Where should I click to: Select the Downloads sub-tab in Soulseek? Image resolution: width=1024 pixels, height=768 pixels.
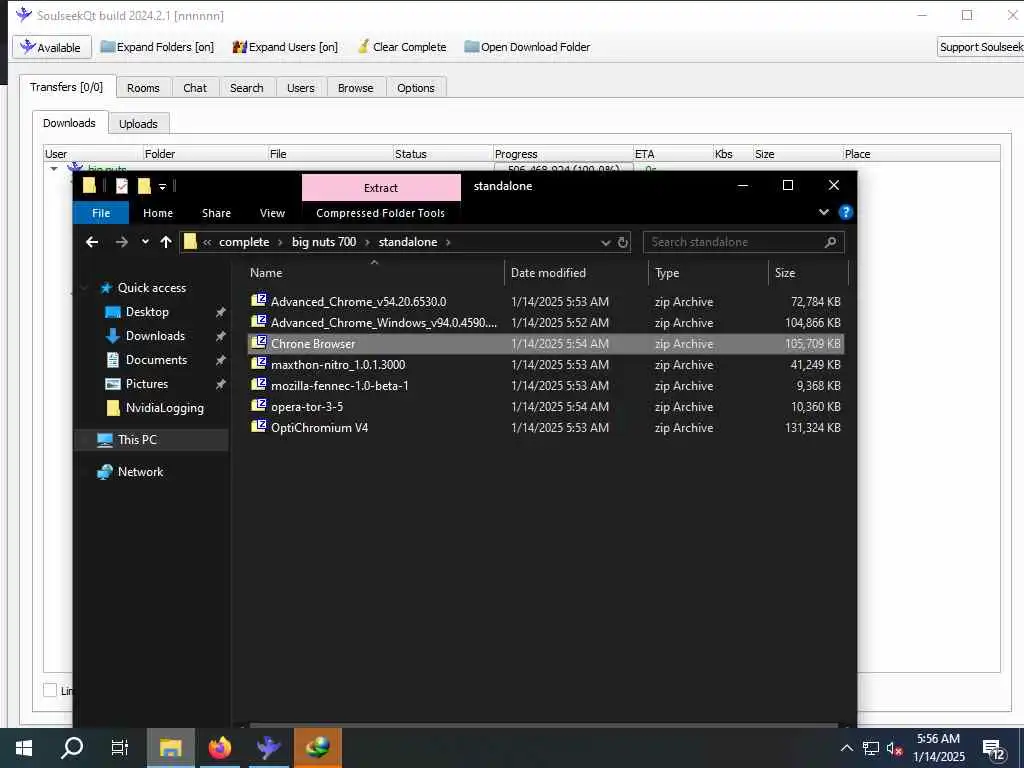pos(69,123)
